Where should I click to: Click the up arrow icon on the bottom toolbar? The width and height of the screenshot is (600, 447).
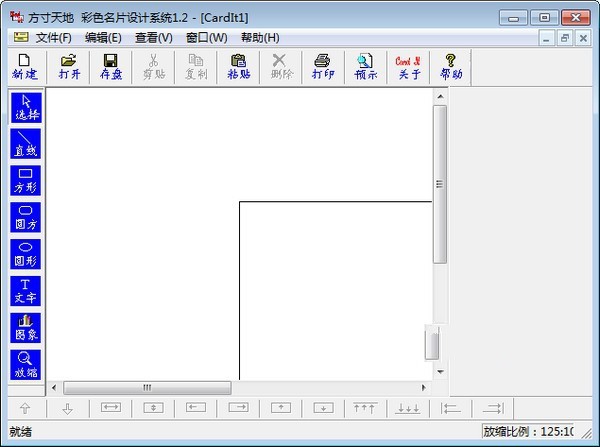coord(25,408)
